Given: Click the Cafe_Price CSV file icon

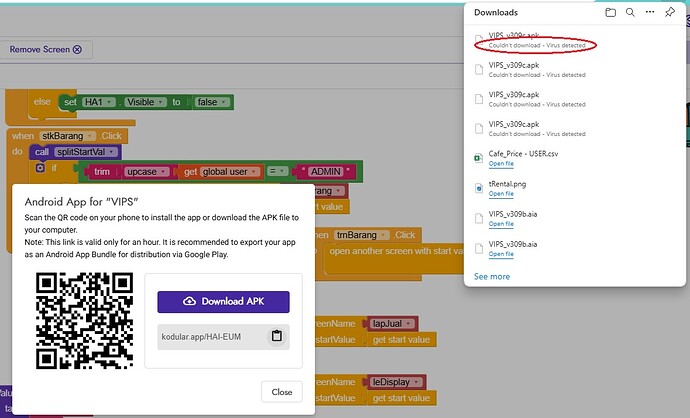Looking at the screenshot, I should coord(478,158).
